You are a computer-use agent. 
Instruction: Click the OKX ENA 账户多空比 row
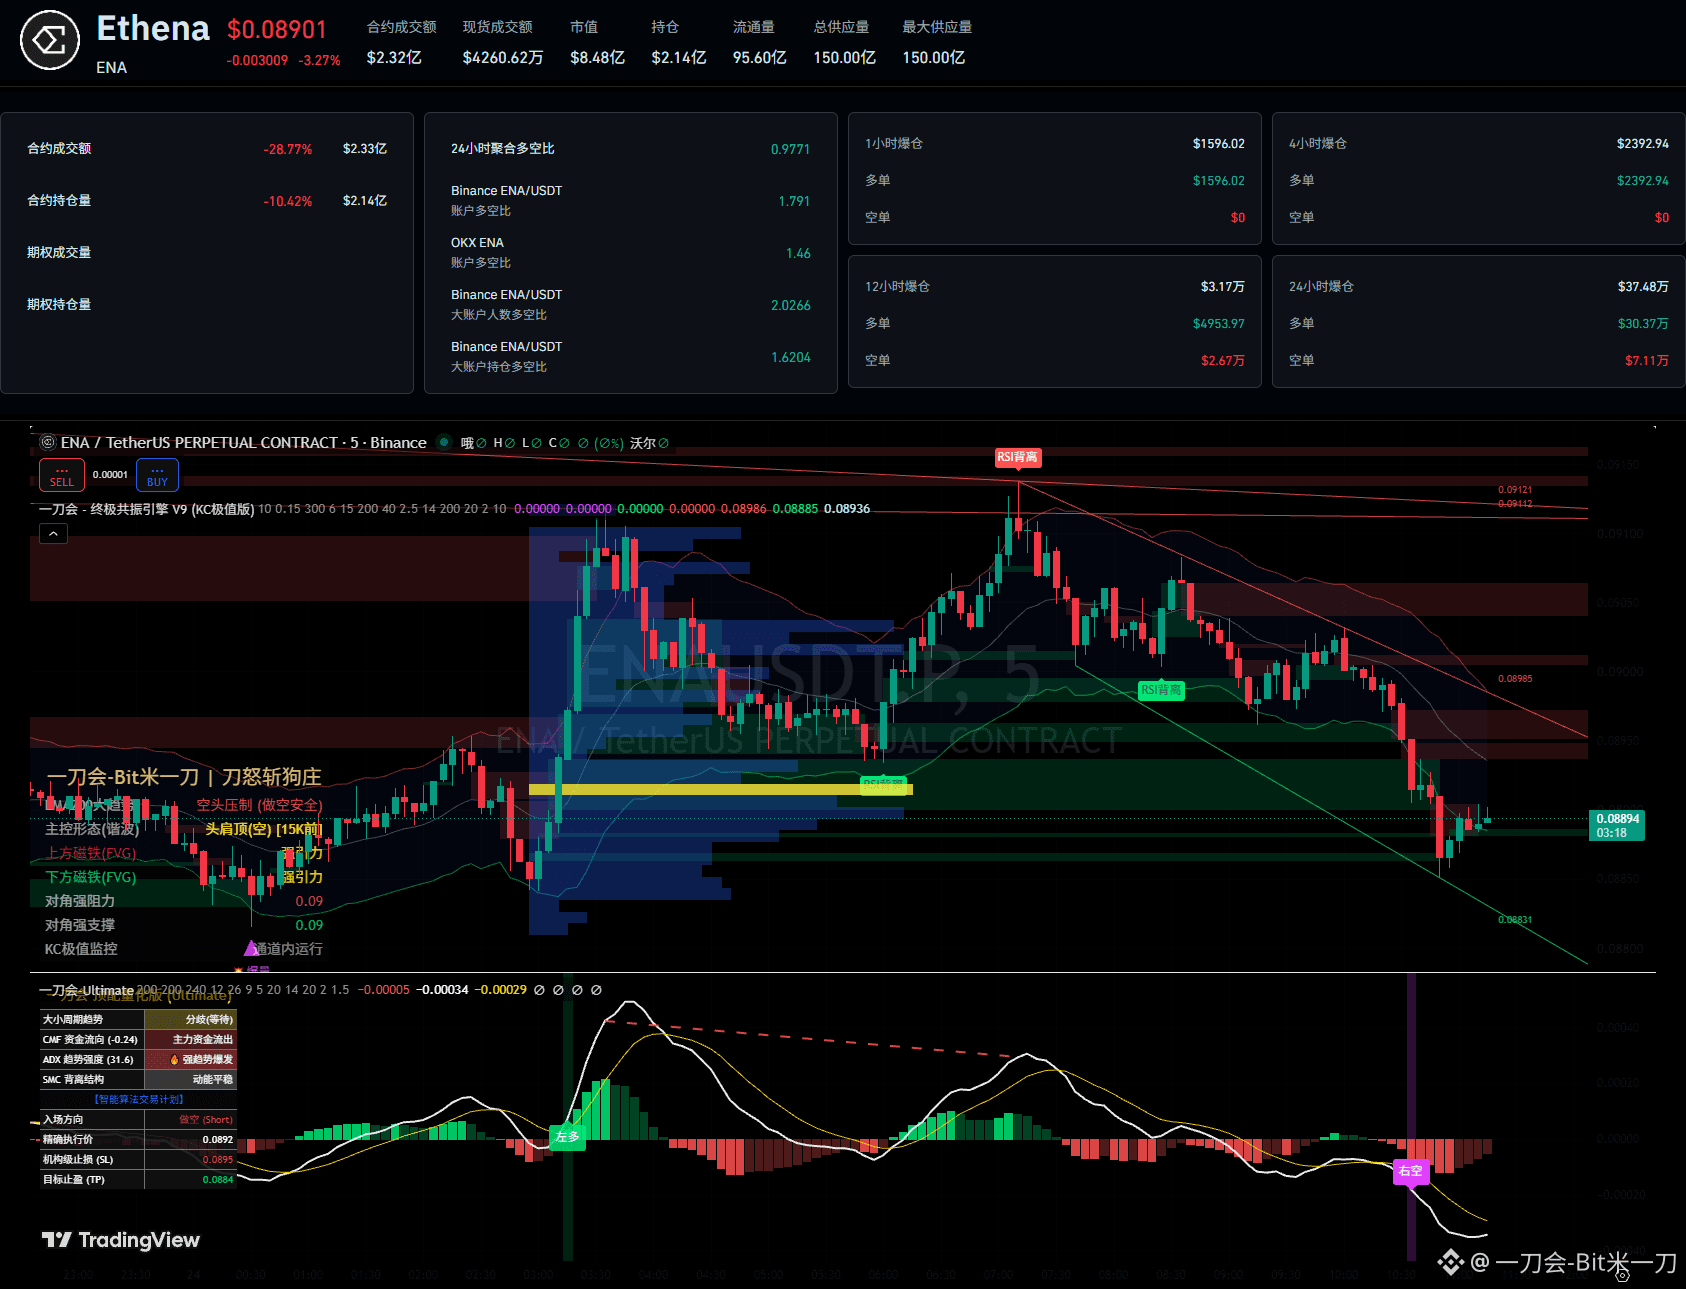[x=630, y=252]
